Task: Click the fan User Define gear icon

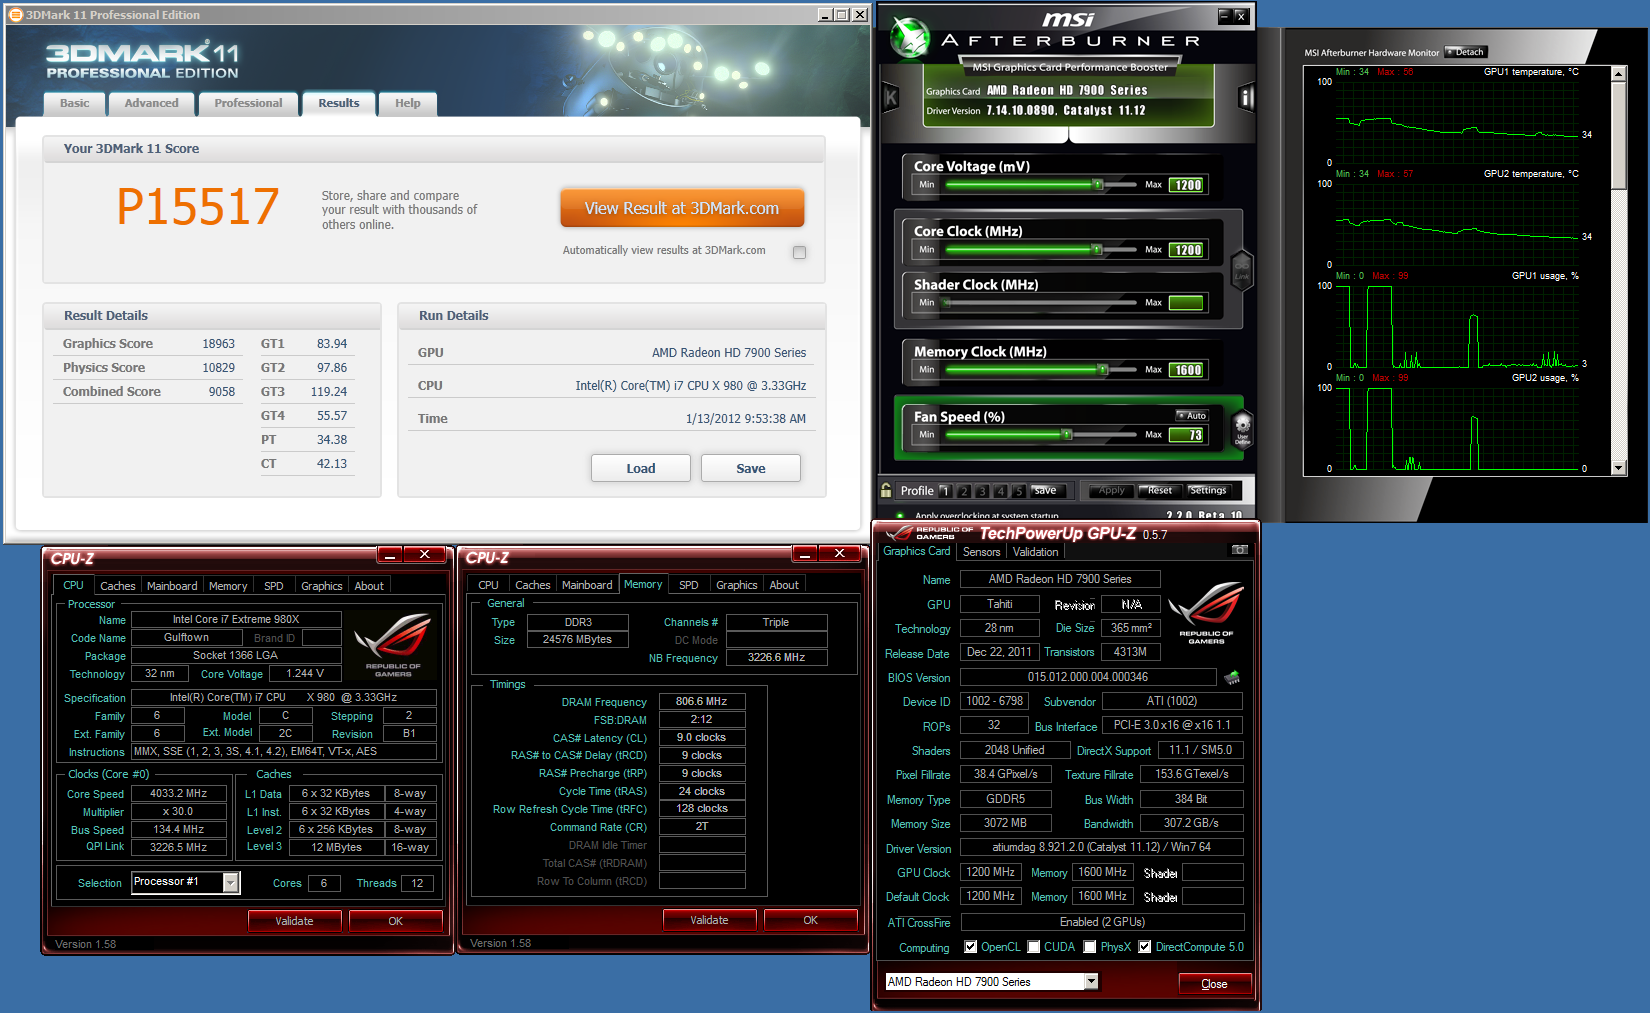Action: point(1242,428)
